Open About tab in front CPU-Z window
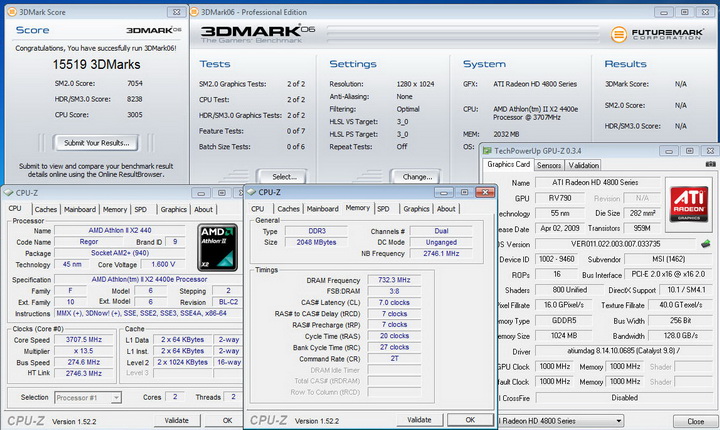Screen dimensions: 720x430 (x=446, y=209)
